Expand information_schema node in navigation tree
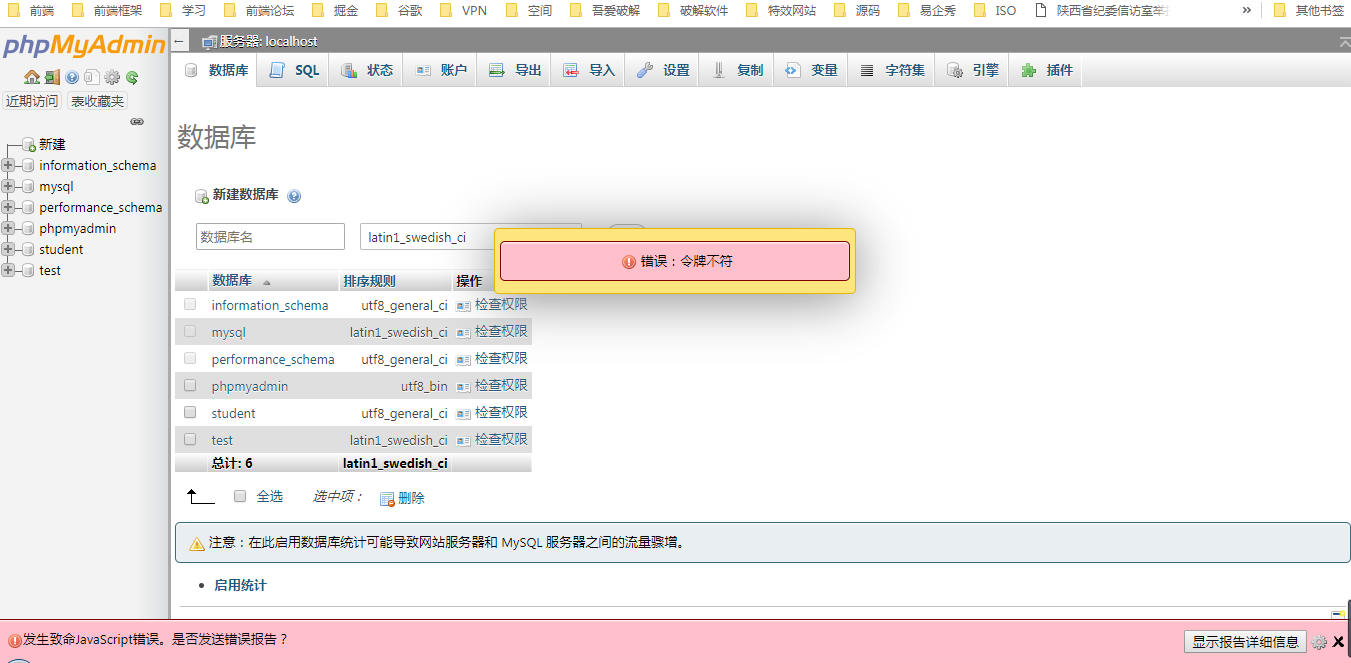Screen dimensions: 1351x663 [8, 165]
